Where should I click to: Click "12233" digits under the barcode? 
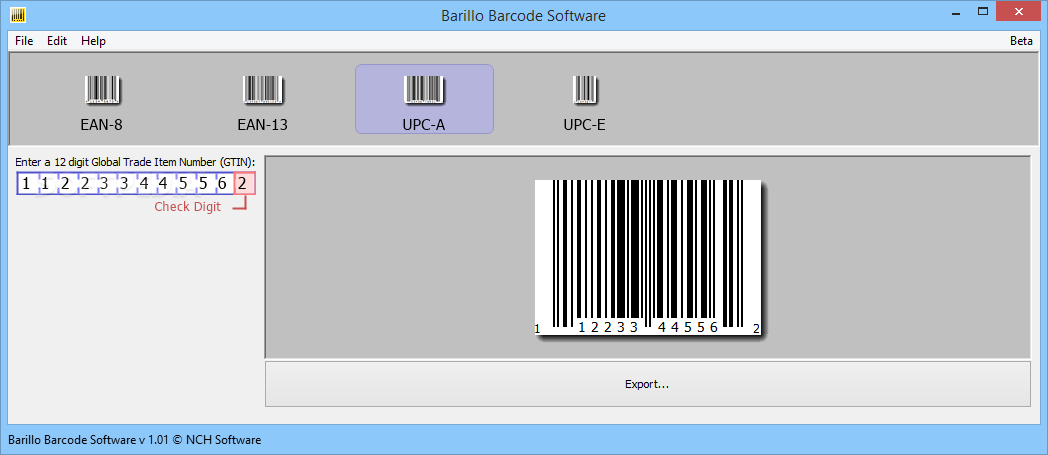coord(608,328)
